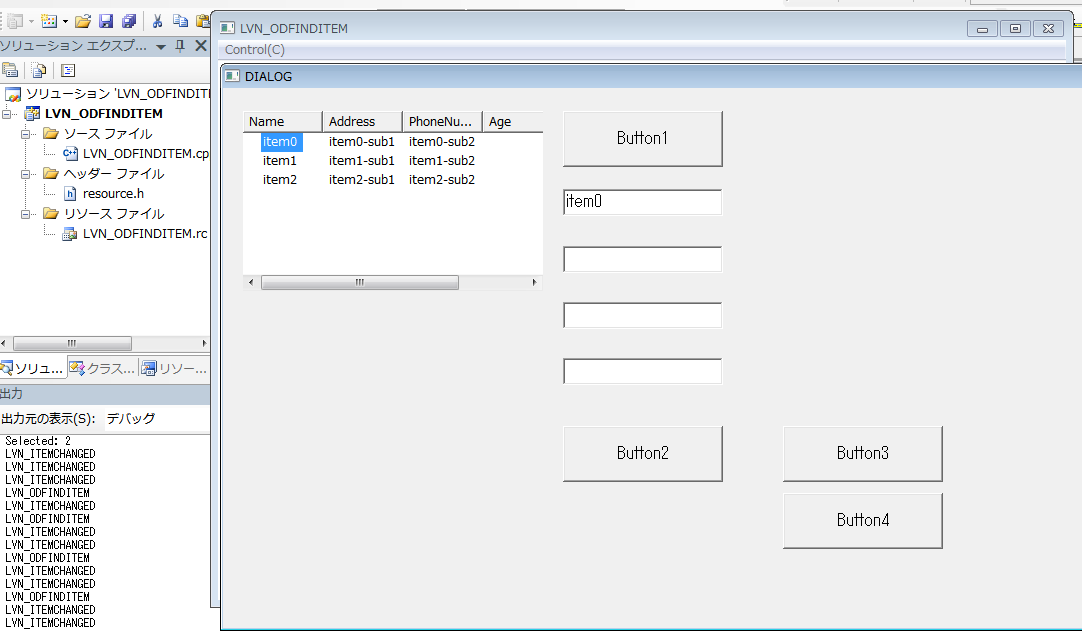Save the file with the floppy icon
1082x641 pixels.
click(x=106, y=21)
